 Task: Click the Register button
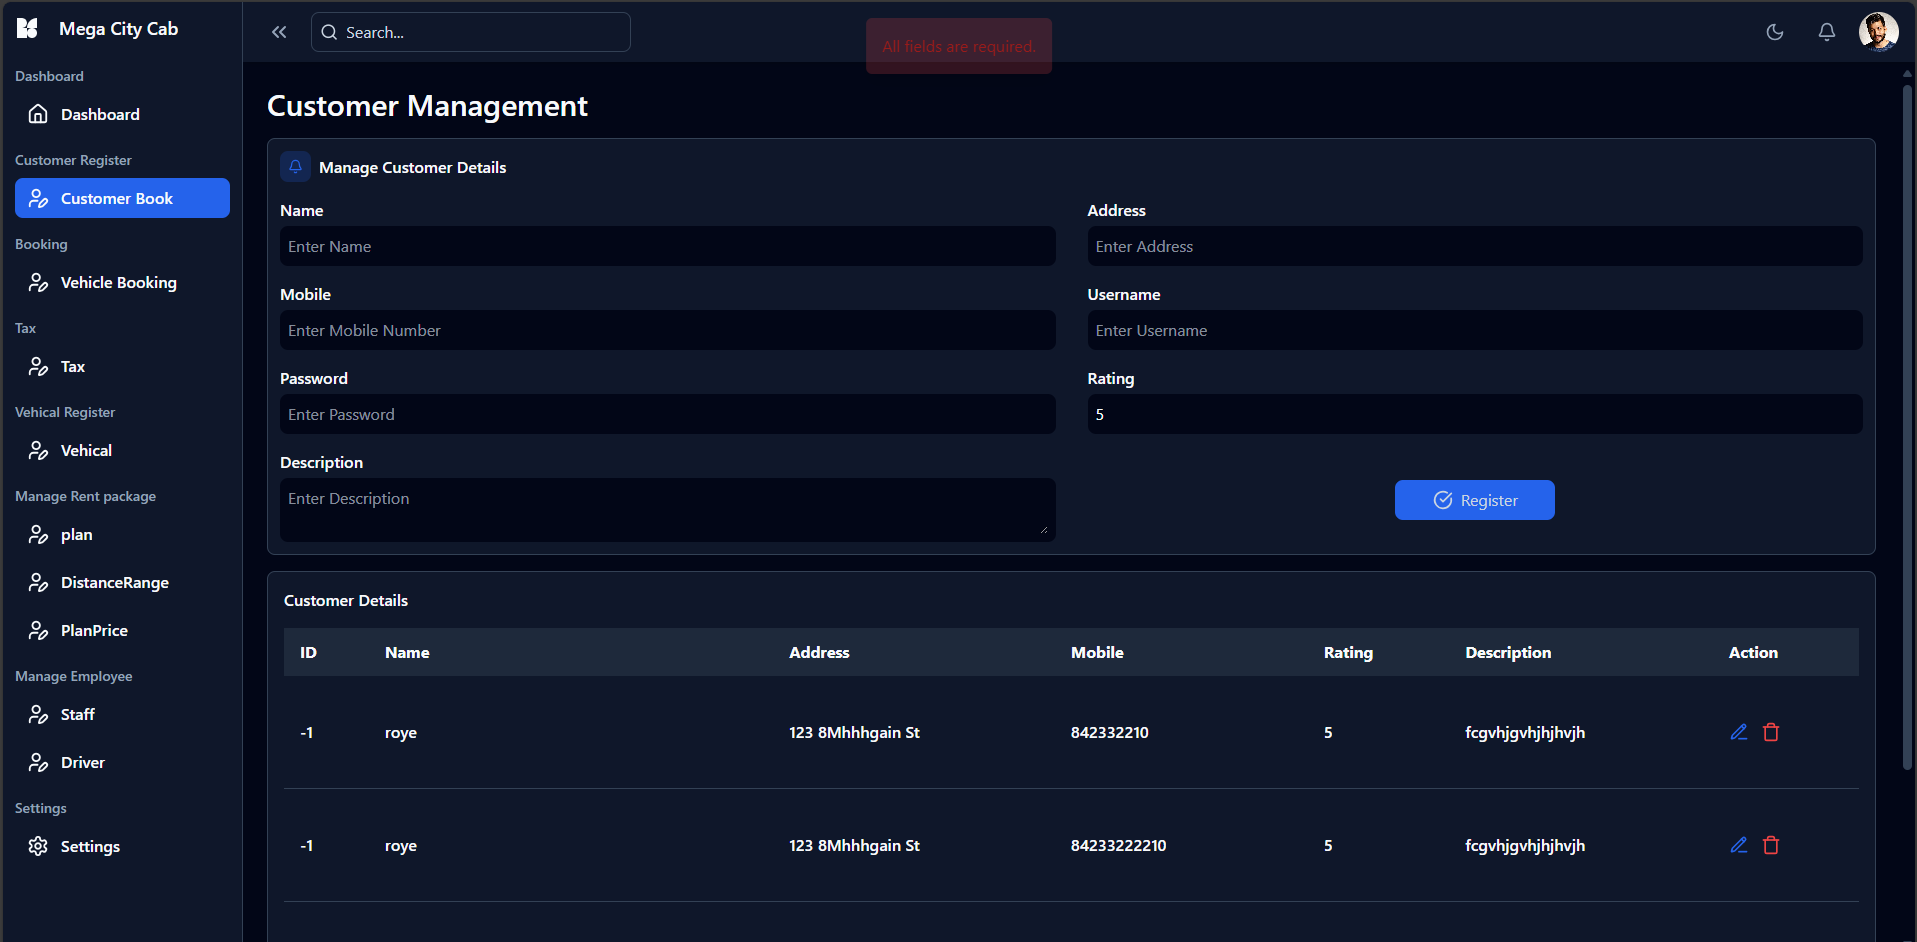tap(1474, 500)
